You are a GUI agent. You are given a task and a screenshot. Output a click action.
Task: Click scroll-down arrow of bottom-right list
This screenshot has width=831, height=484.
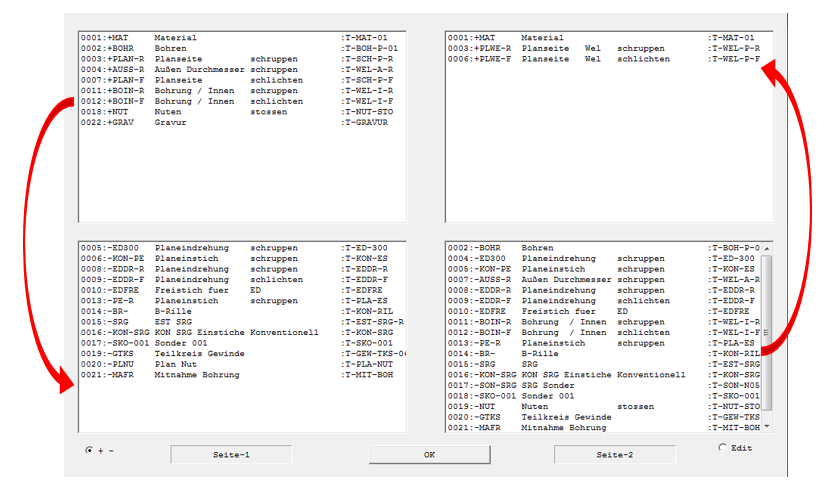(767, 427)
